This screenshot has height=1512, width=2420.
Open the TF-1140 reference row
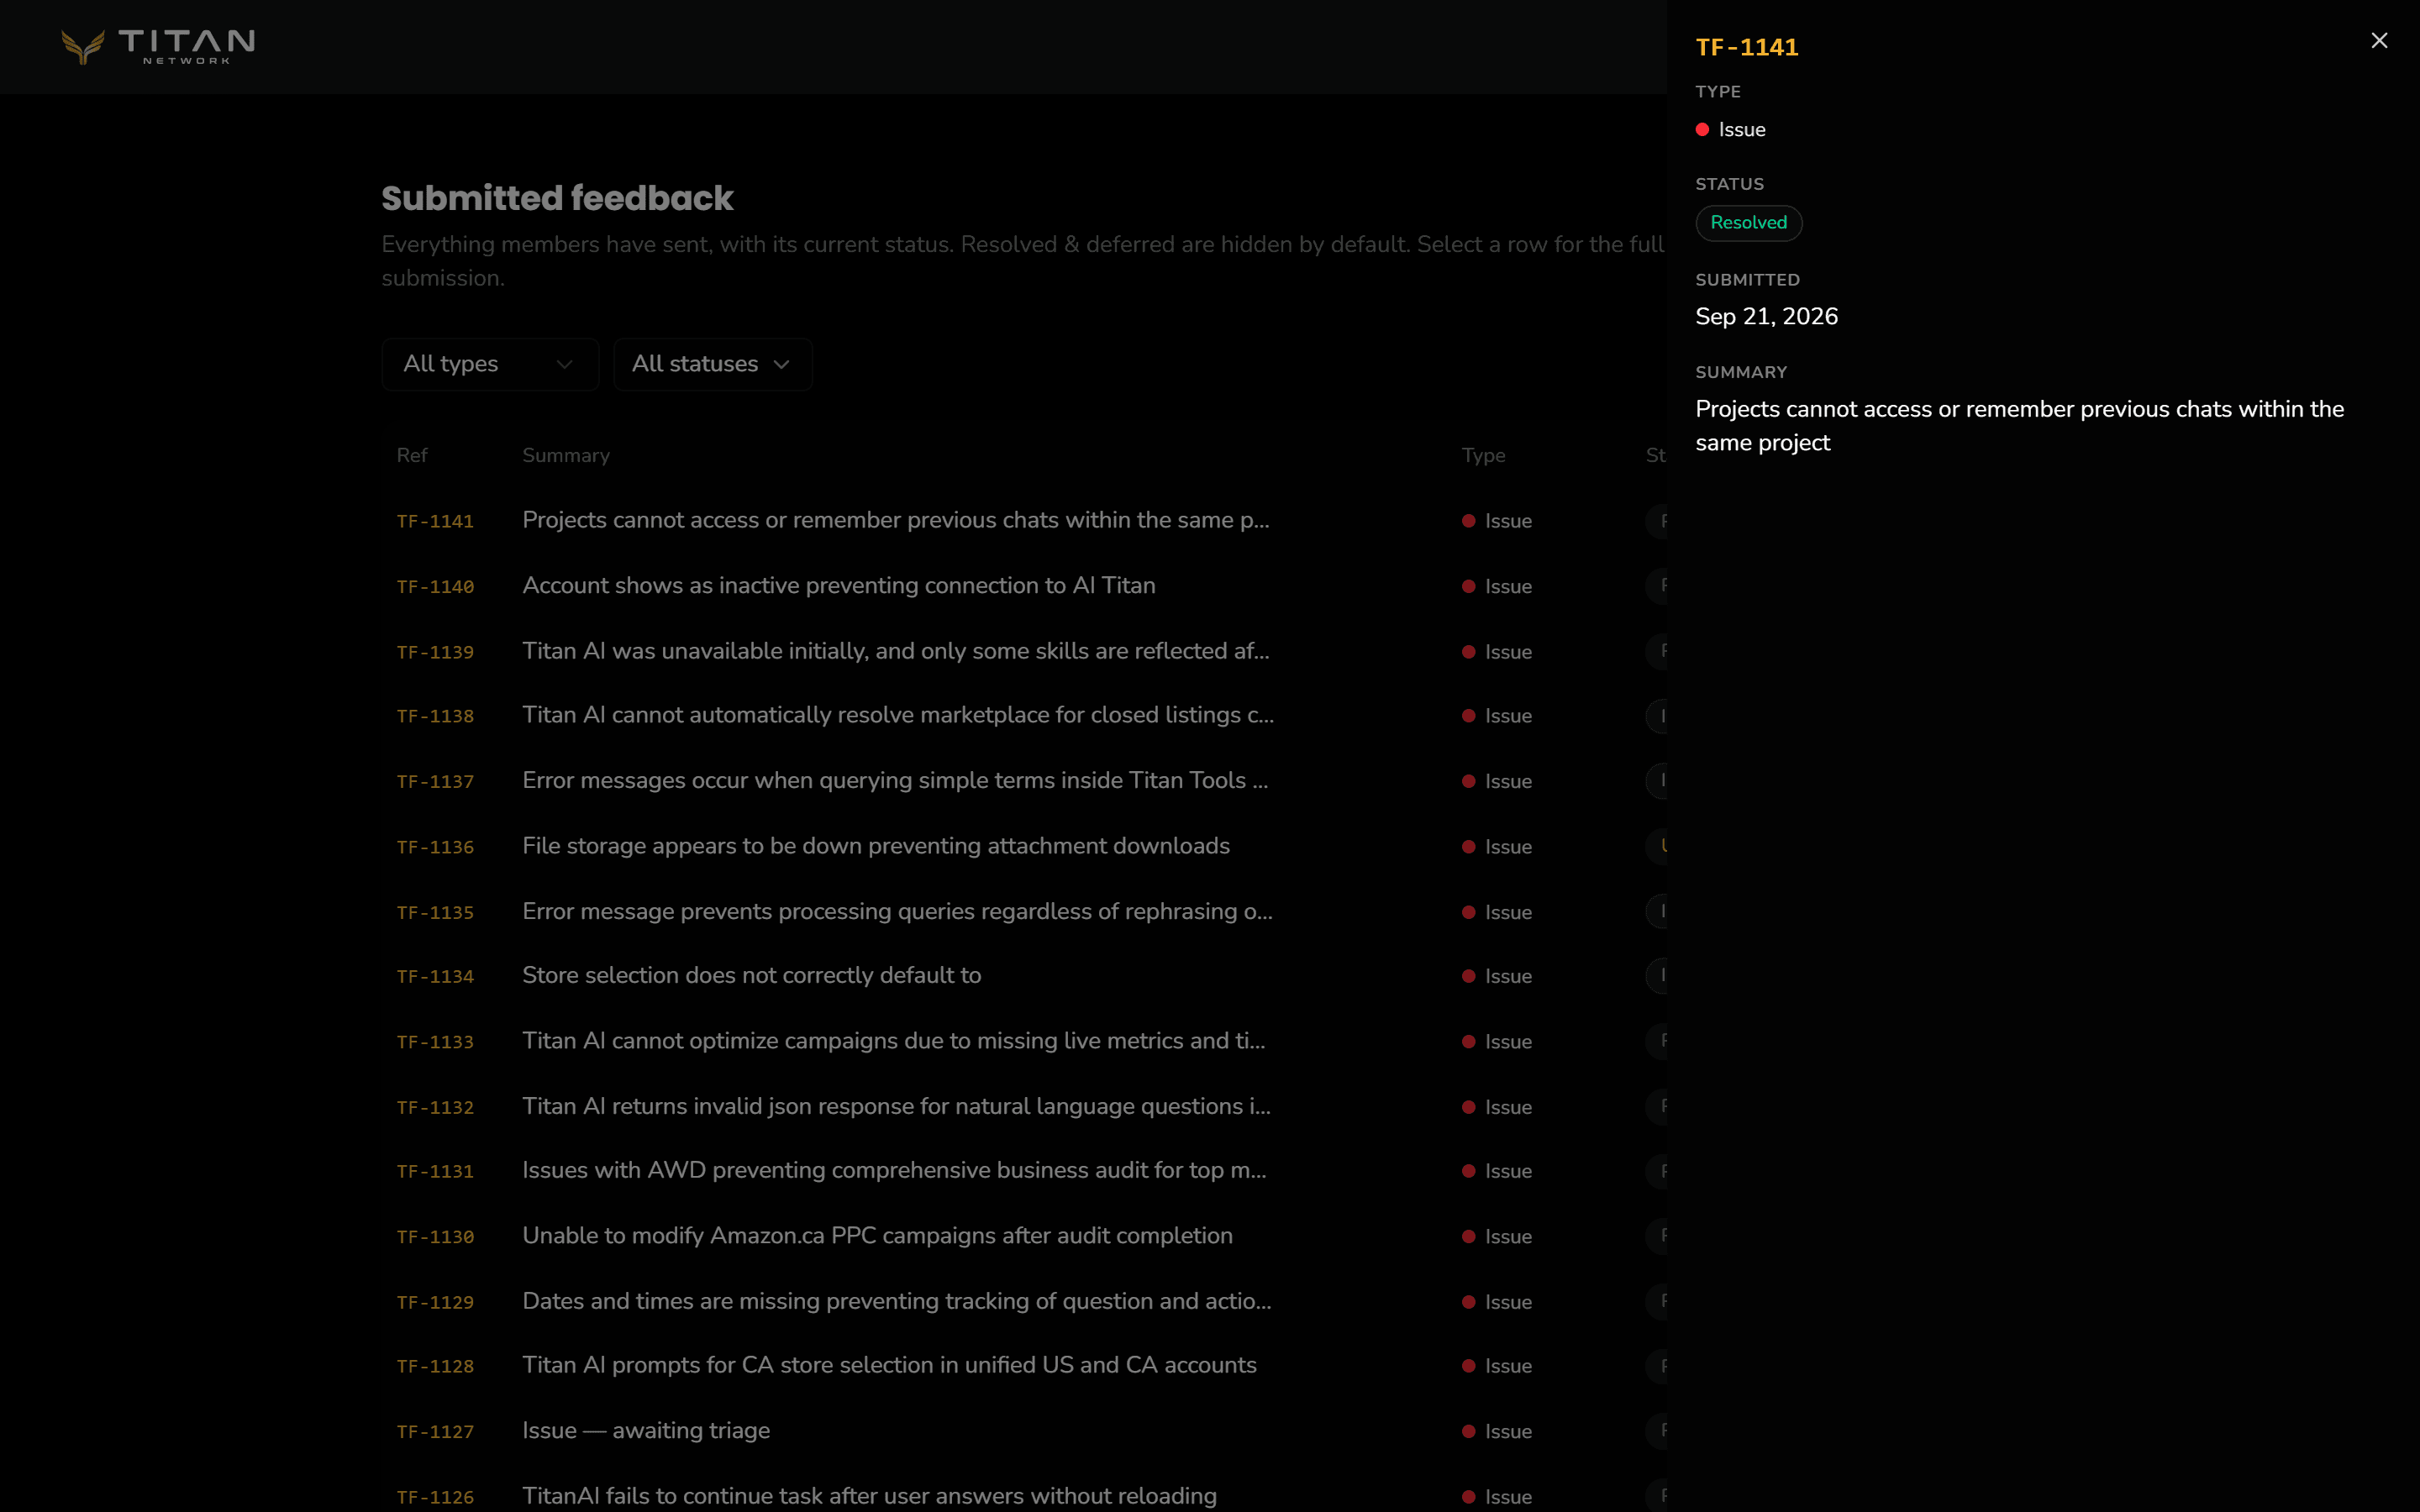(435, 587)
